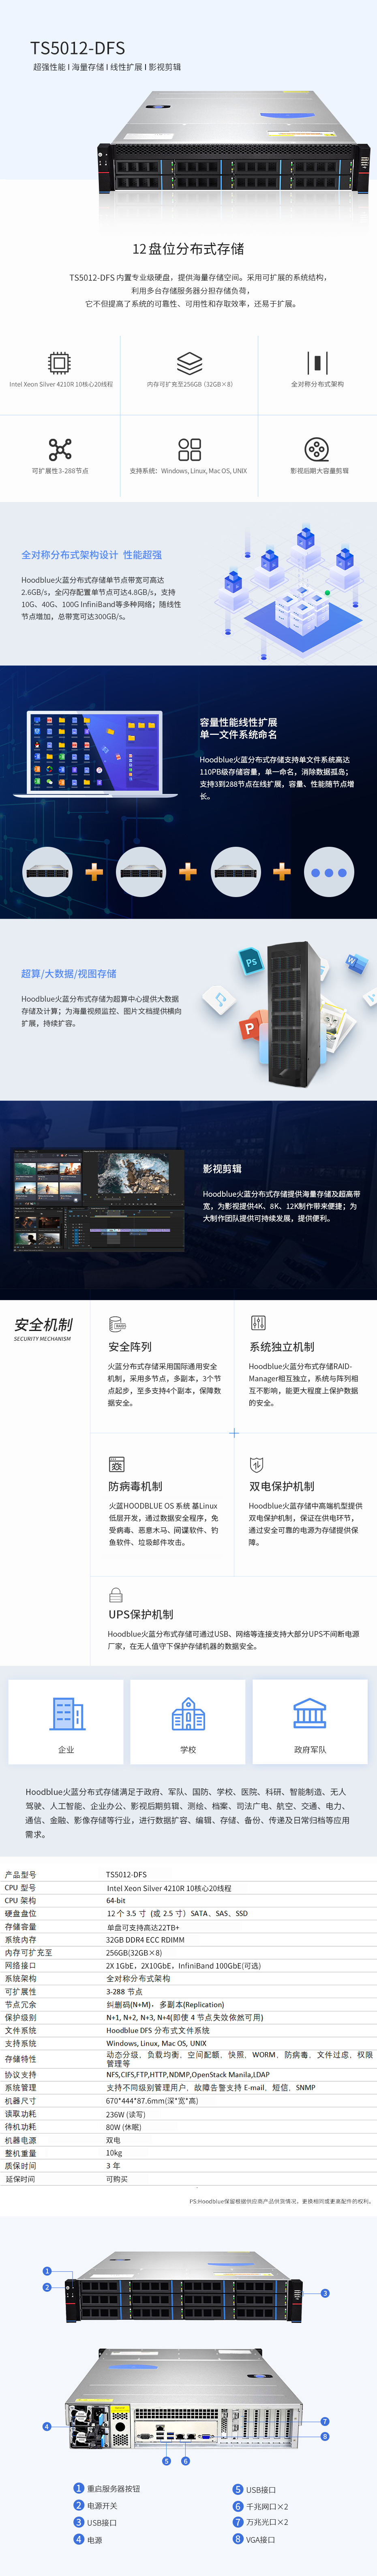
Task: Click the heading 容量性能线扩展
Action: coord(238,721)
